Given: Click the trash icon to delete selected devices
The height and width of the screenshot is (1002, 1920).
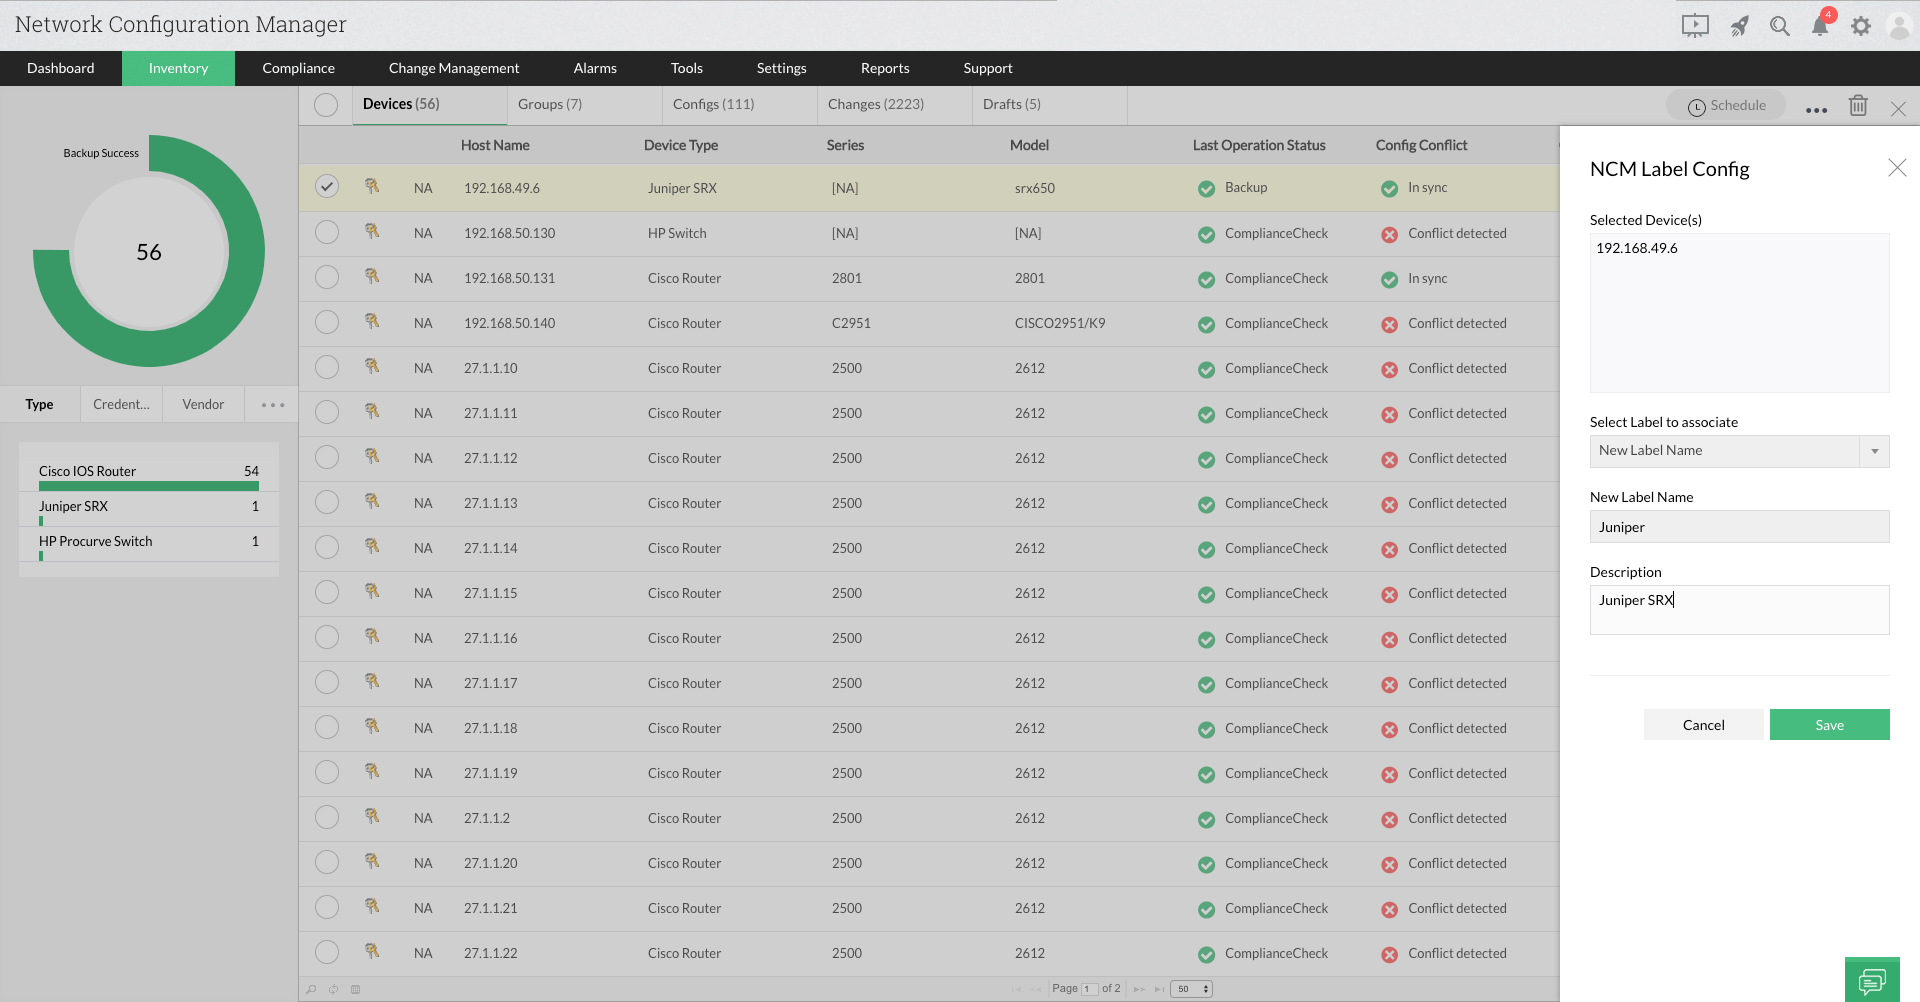Looking at the screenshot, I should point(1858,105).
